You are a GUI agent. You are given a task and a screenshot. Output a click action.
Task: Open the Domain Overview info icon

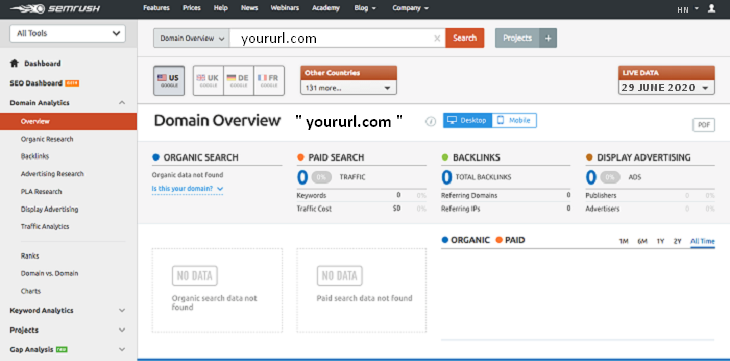coord(431,121)
